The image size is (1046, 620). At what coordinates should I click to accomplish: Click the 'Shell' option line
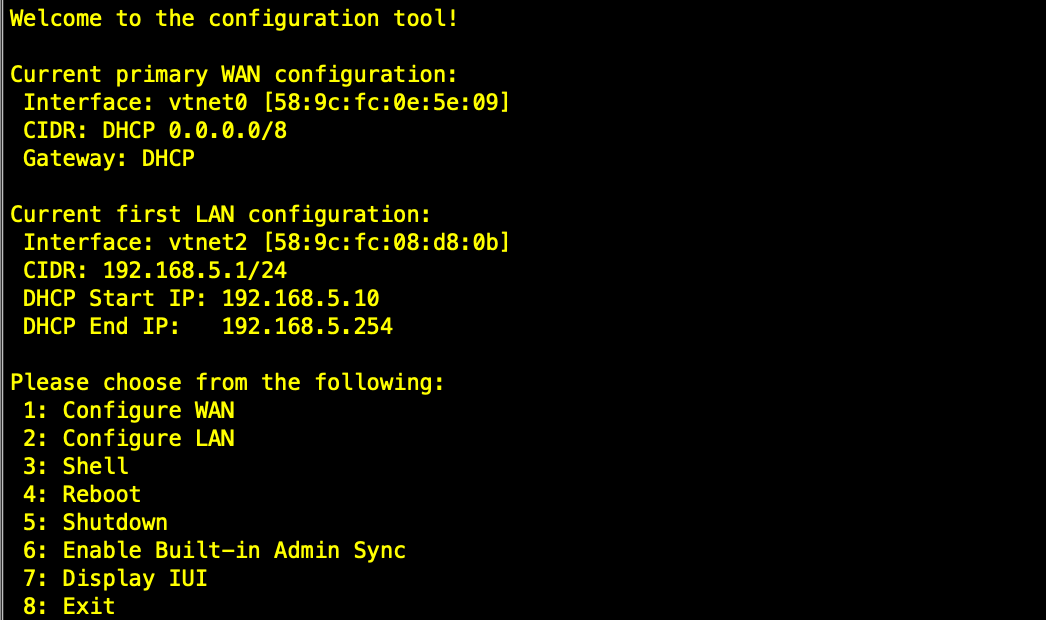[95, 466]
